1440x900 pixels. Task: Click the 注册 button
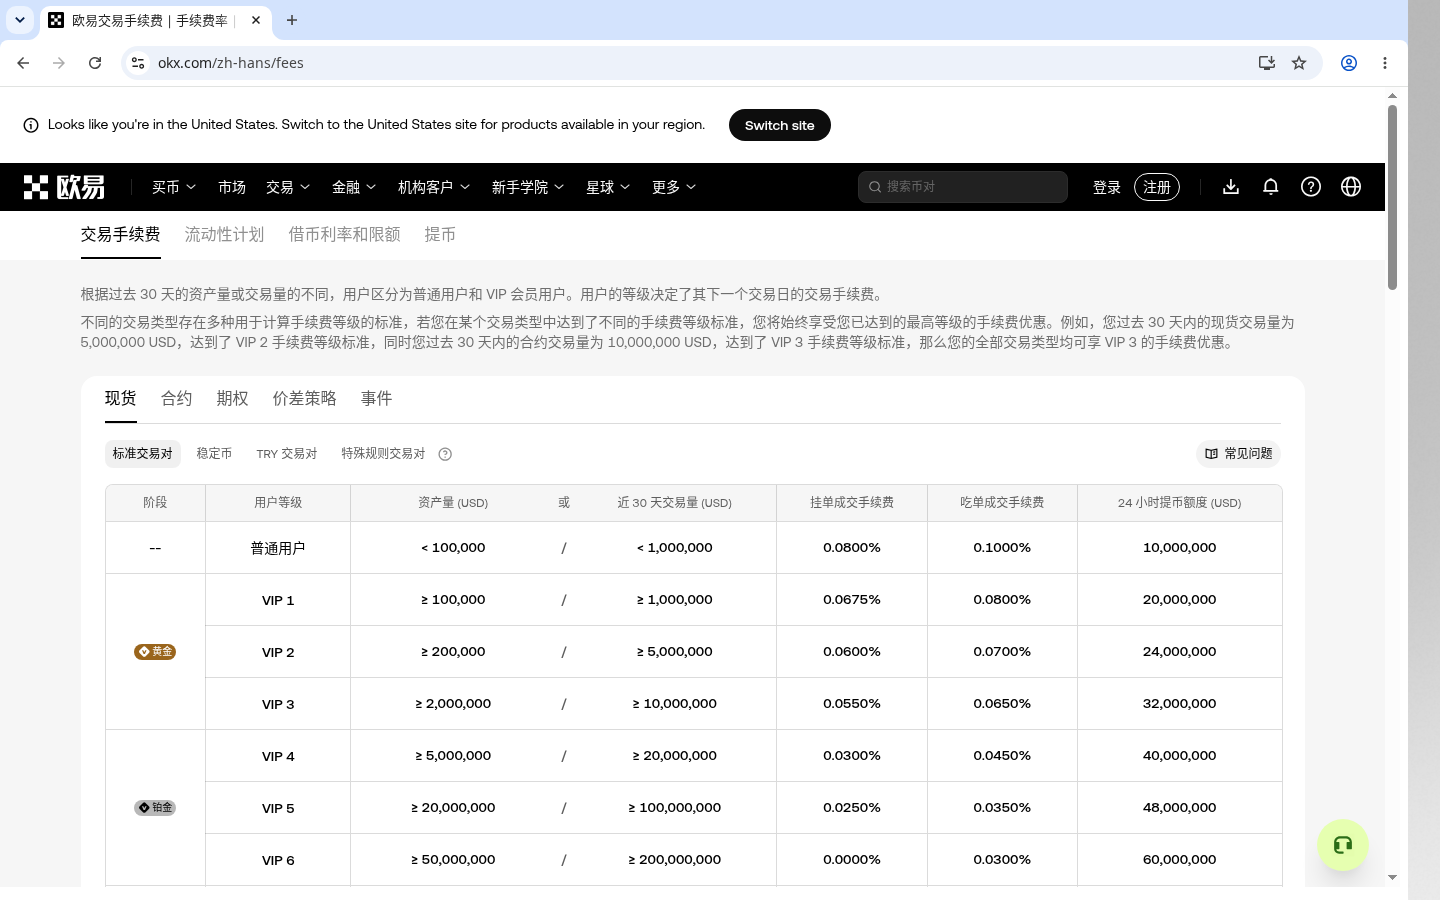coord(1157,187)
